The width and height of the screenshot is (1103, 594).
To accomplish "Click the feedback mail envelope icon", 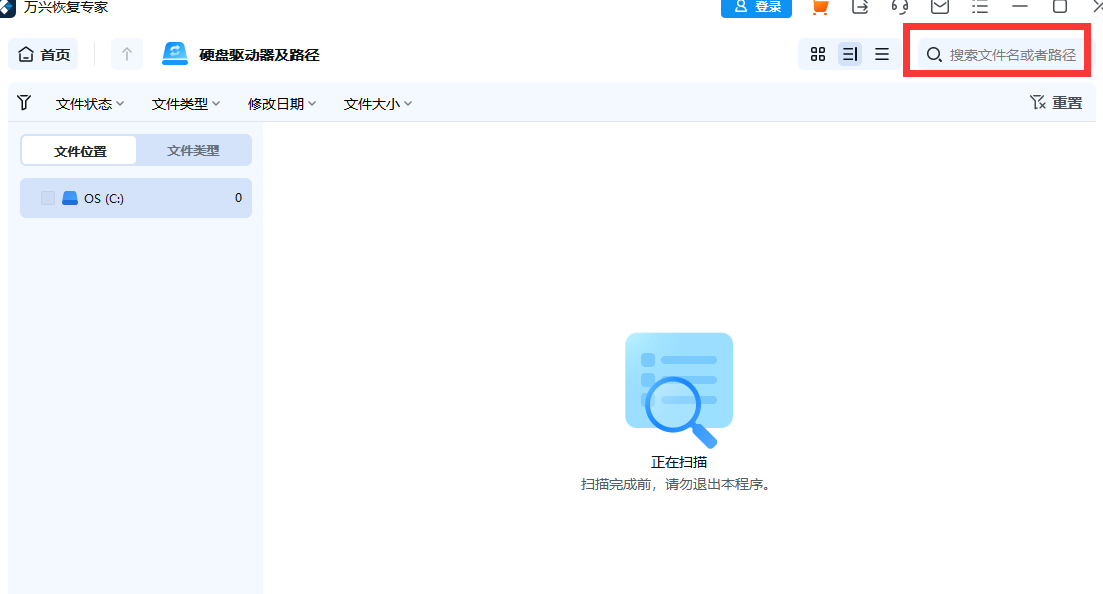I will pos(938,8).
